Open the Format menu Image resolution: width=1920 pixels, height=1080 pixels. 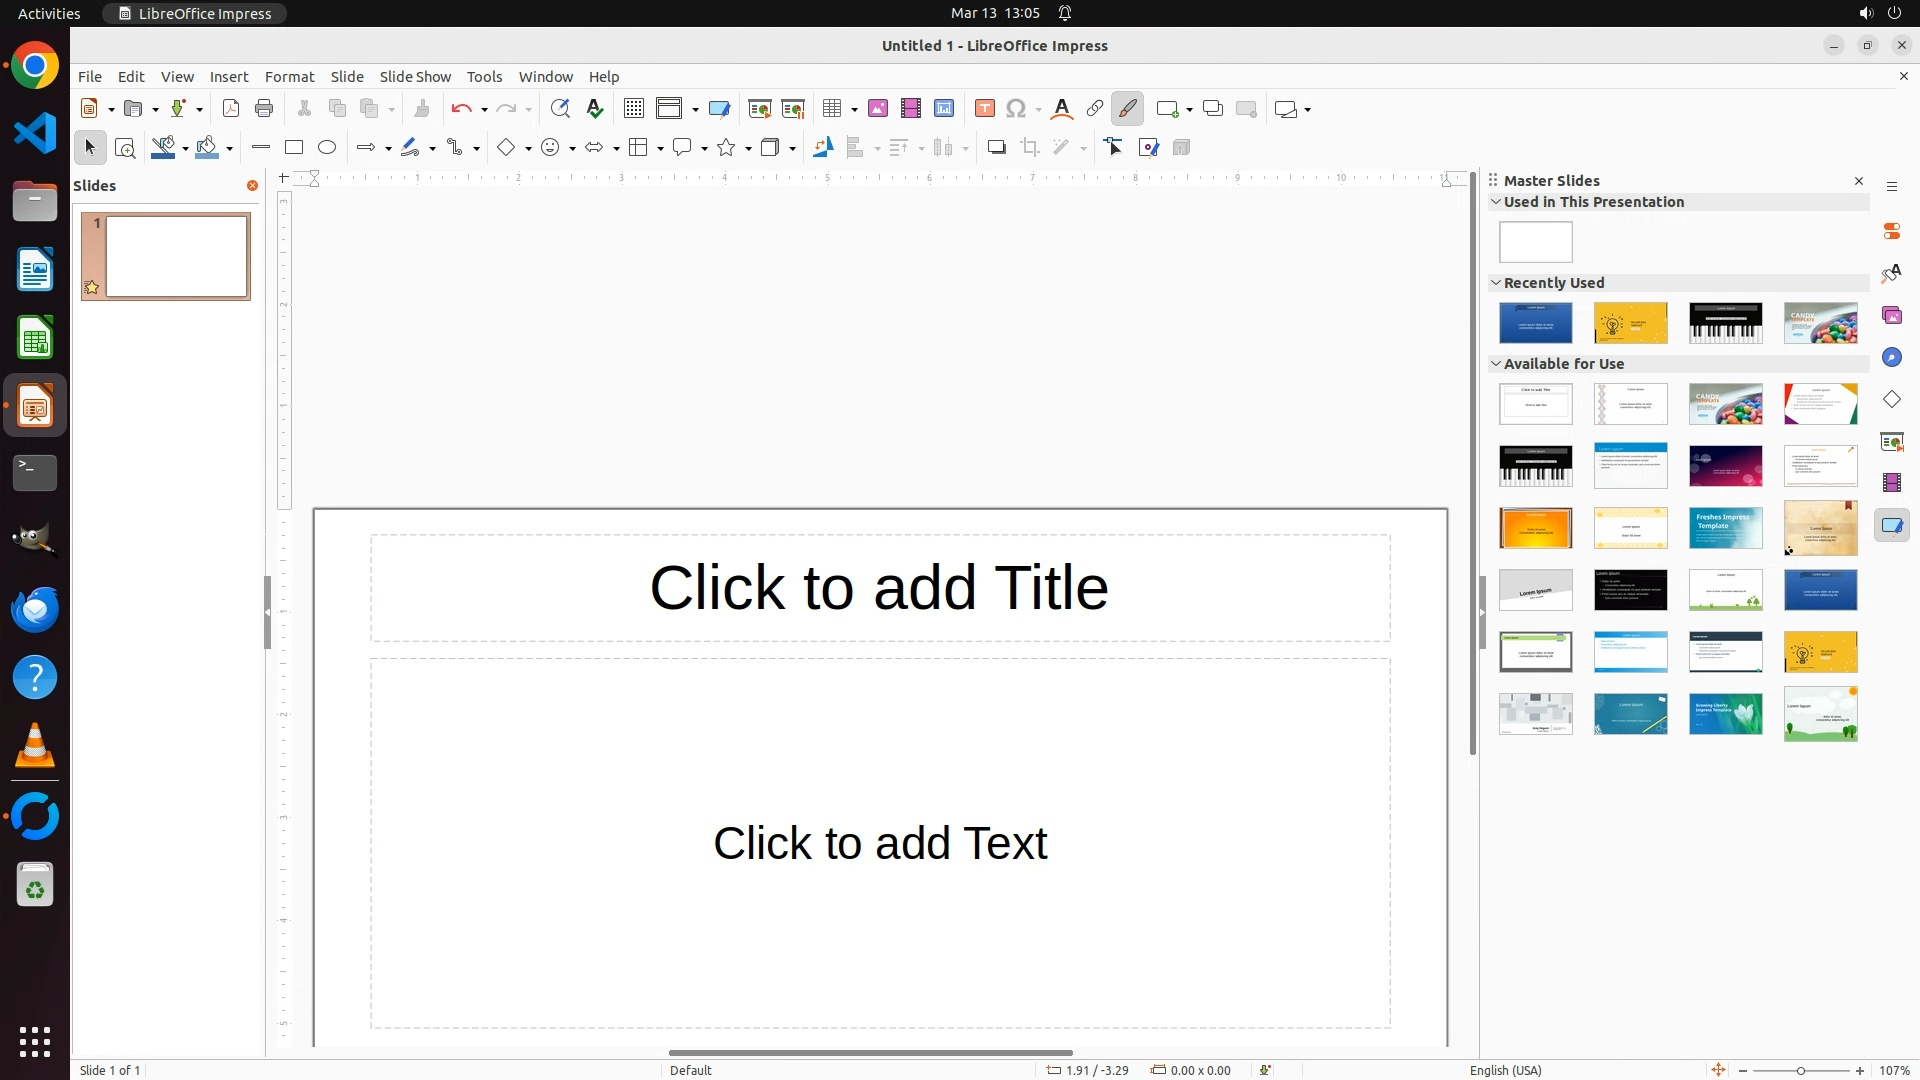[x=289, y=77]
